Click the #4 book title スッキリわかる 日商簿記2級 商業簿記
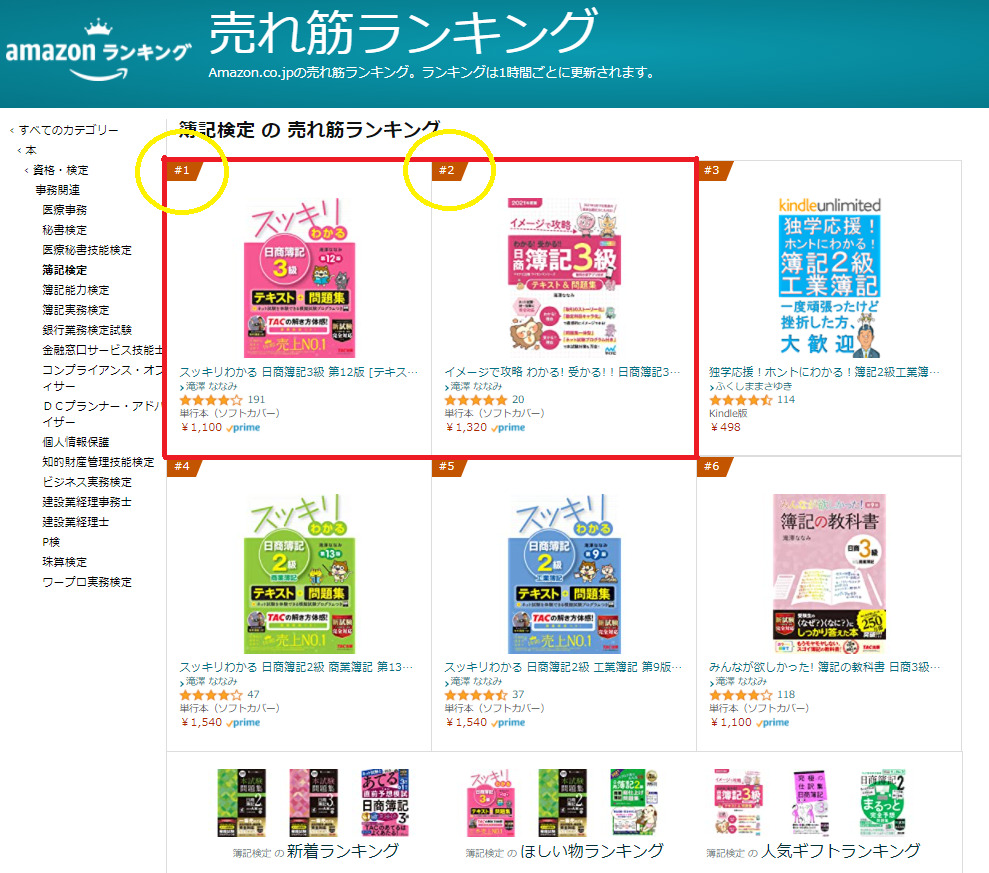The image size is (989, 873). click(296, 667)
